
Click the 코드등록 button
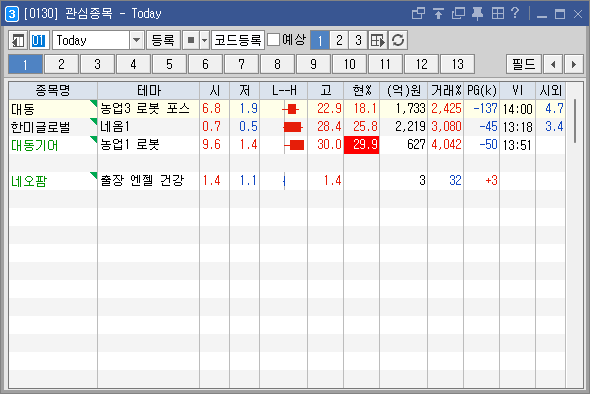[x=238, y=40]
